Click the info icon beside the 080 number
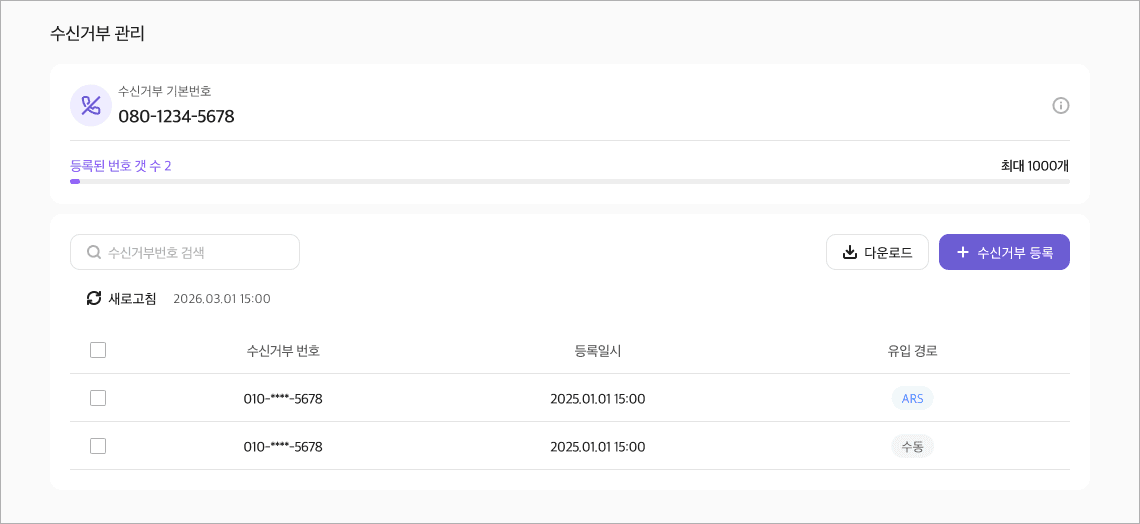This screenshot has width=1140, height=524. tap(1061, 106)
